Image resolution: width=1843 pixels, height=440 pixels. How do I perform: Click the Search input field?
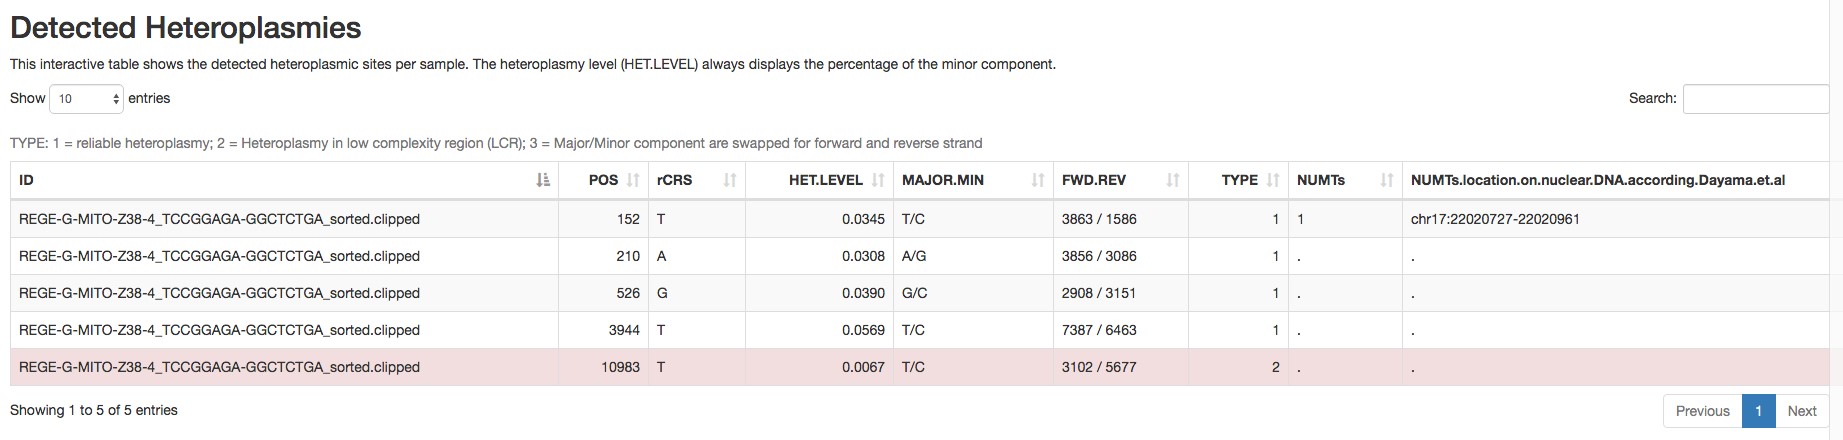point(1756,99)
